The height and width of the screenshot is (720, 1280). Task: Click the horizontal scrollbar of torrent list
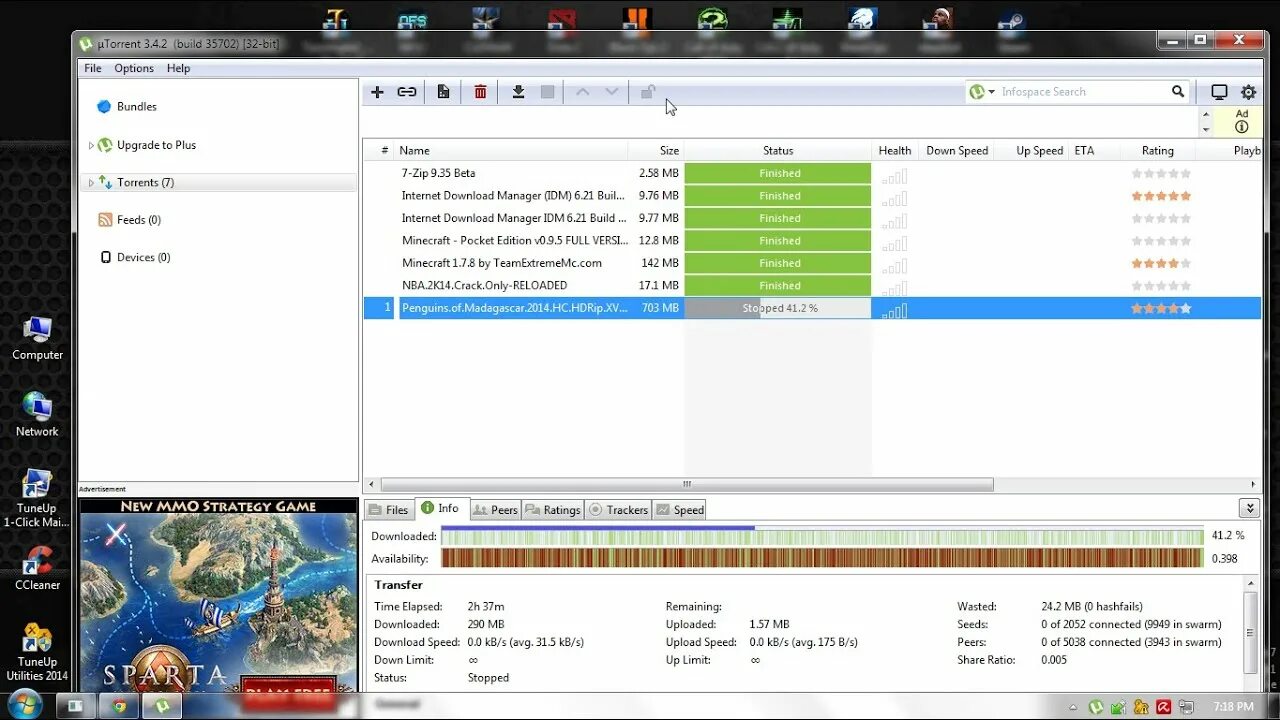688,484
